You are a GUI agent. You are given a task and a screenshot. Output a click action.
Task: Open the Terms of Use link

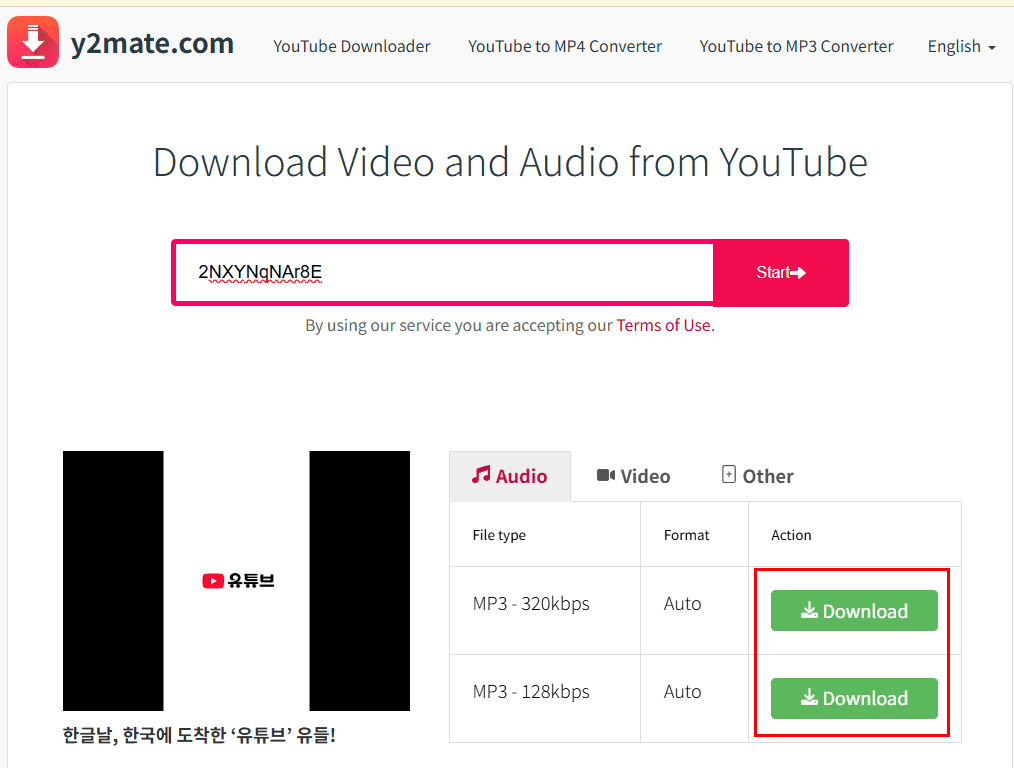[663, 325]
